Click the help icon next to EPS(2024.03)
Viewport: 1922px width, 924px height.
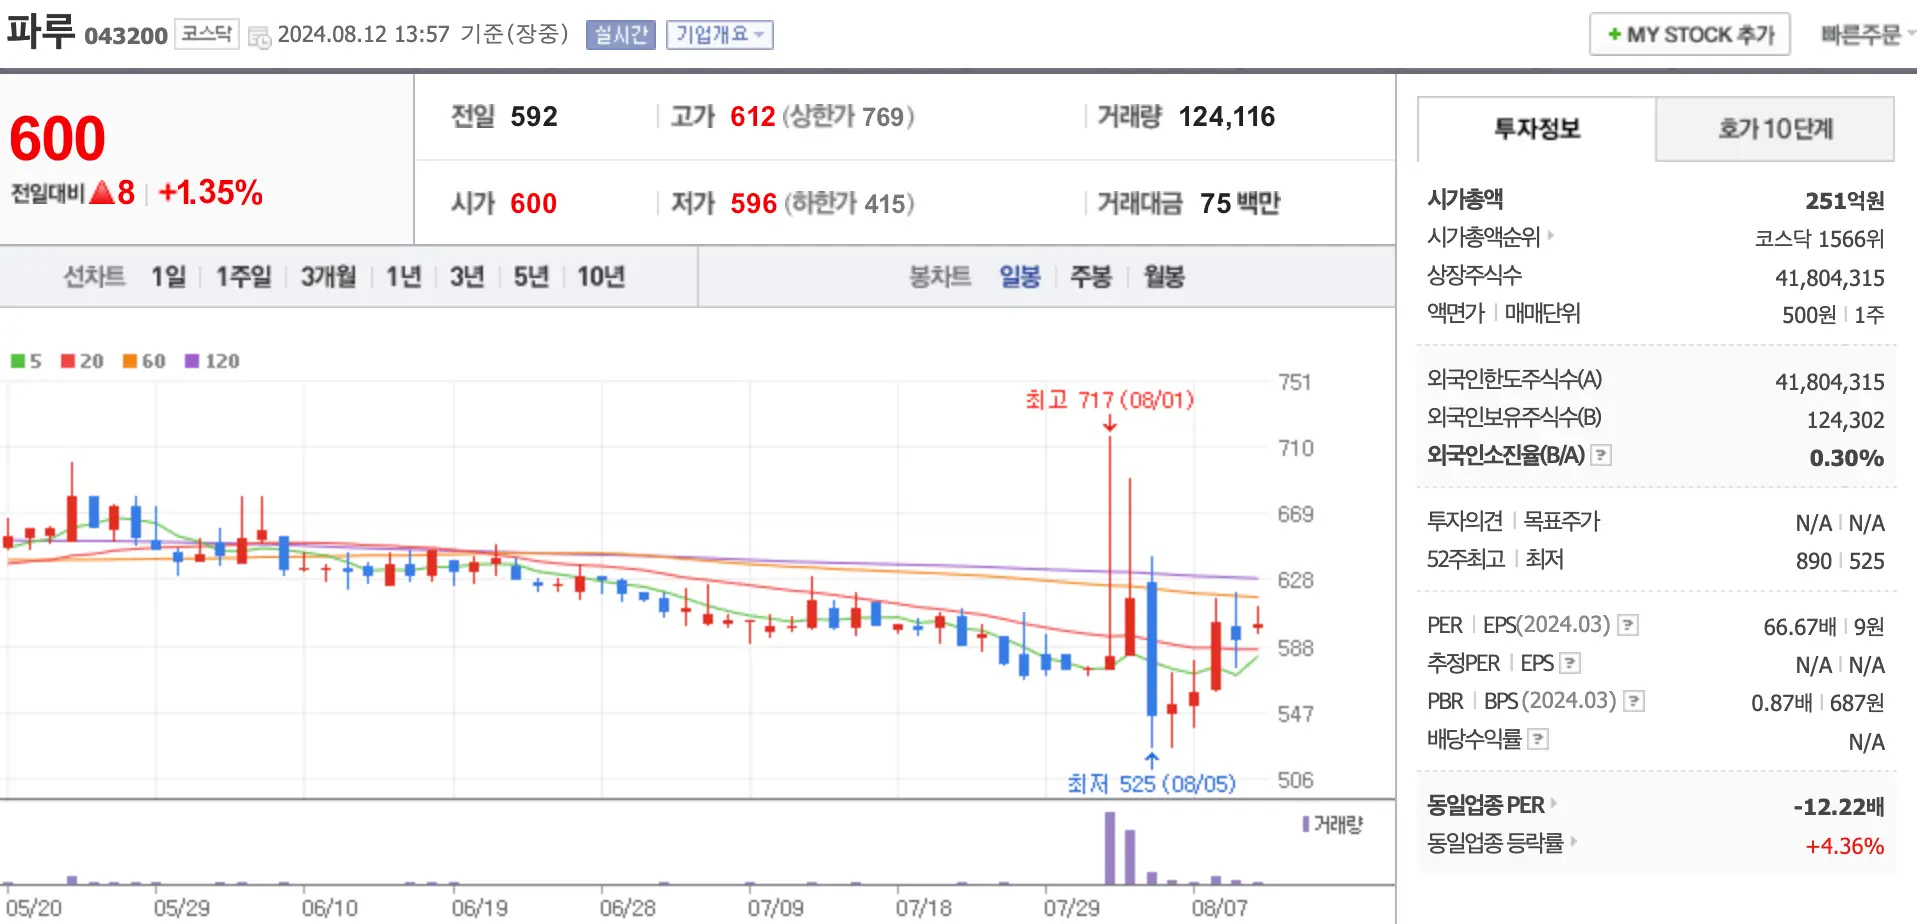click(x=1630, y=626)
